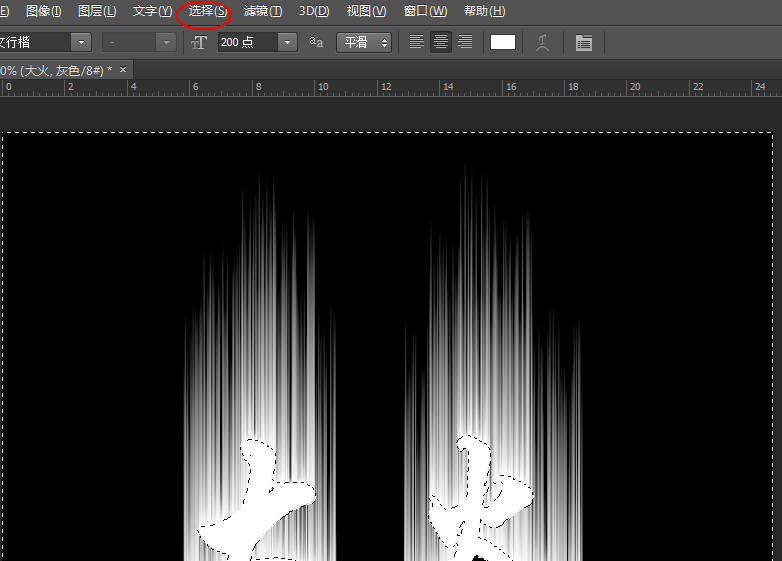Select the 大火, 灰色/8# document tab
The image size is (782, 561).
(x=55, y=70)
